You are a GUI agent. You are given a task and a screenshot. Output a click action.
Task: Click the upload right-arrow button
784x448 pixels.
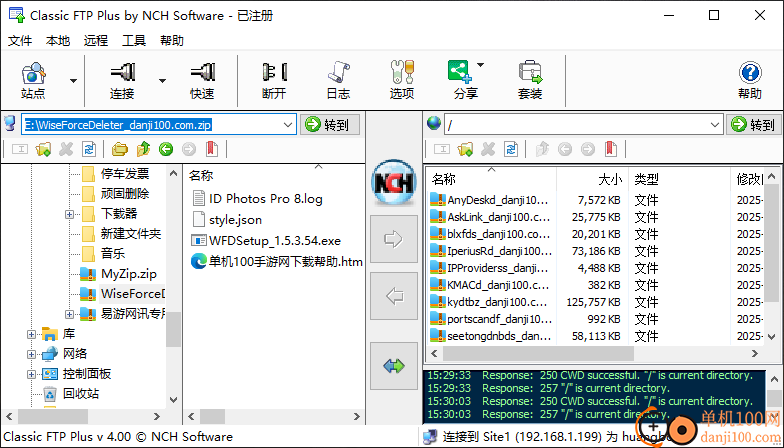pyautogui.click(x=394, y=239)
